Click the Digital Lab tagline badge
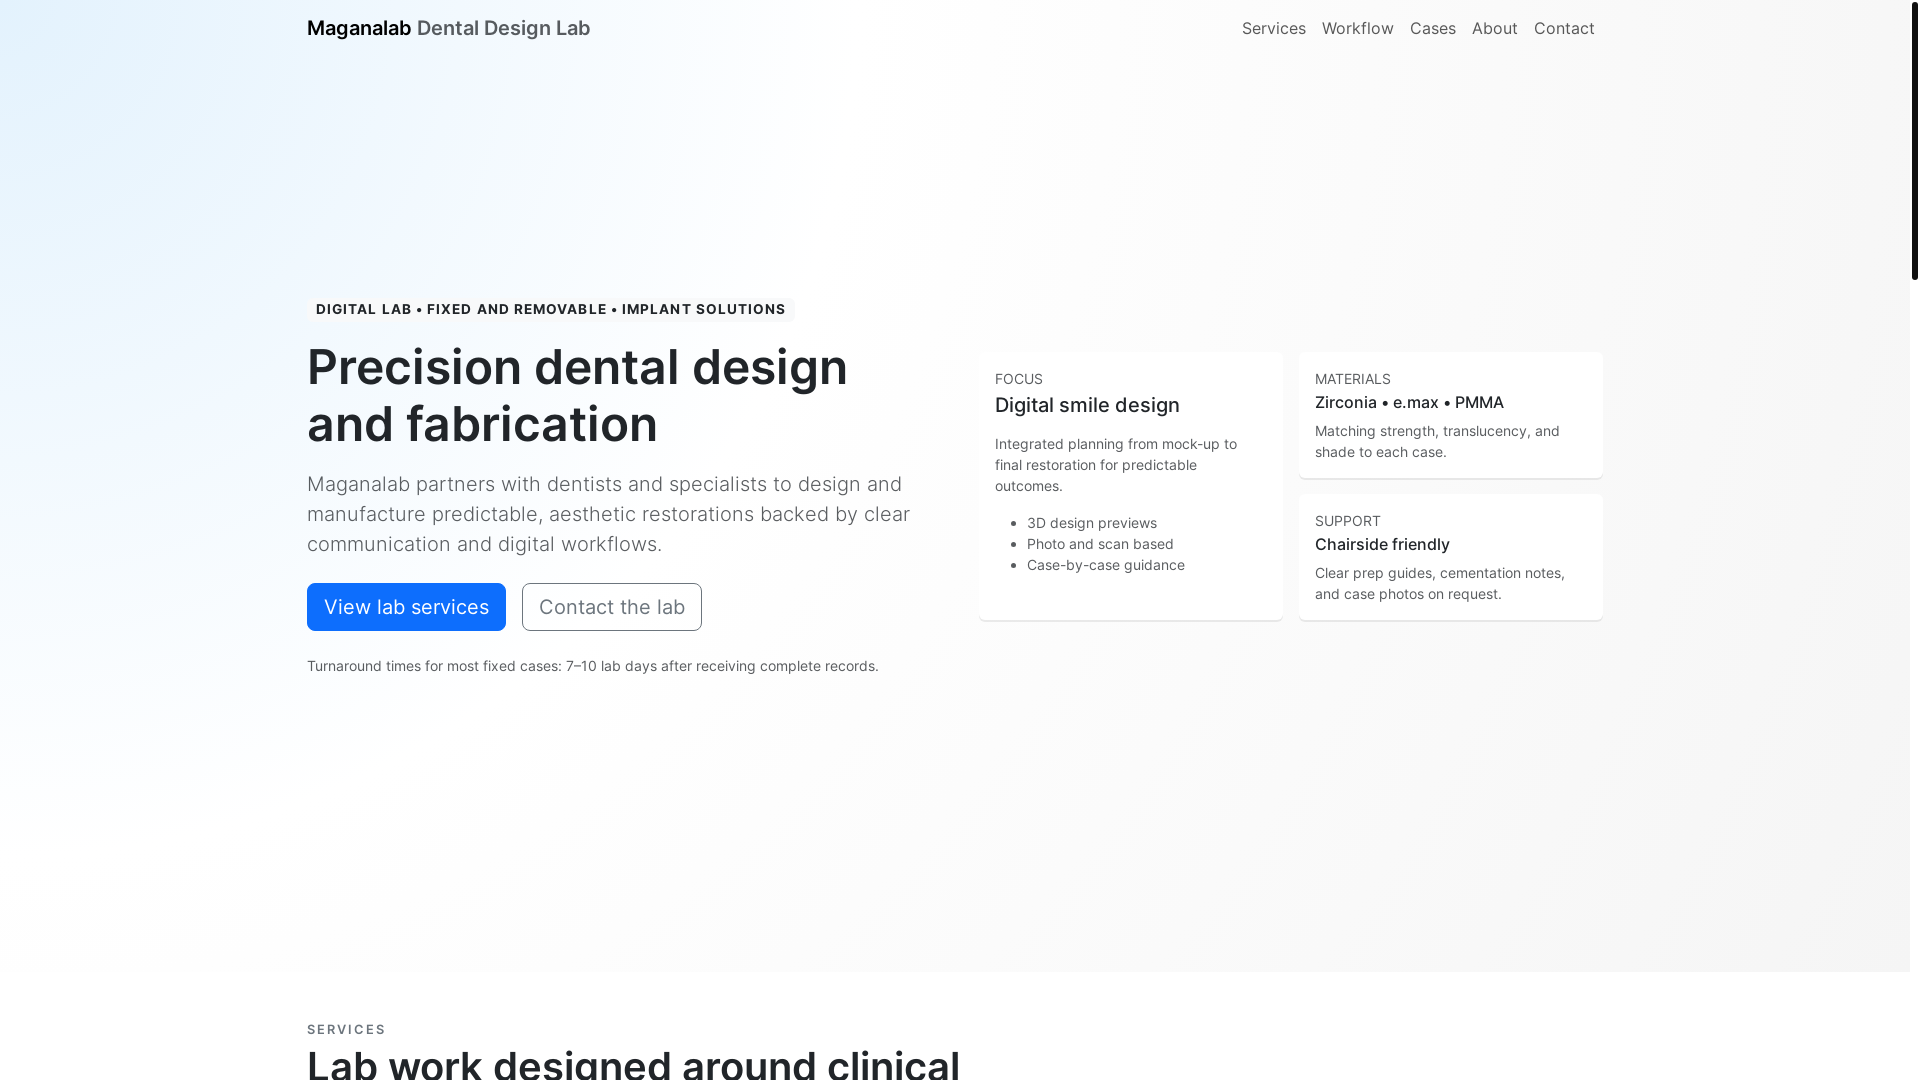This screenshot has width=1920, height=1080. tap(551, 309)
